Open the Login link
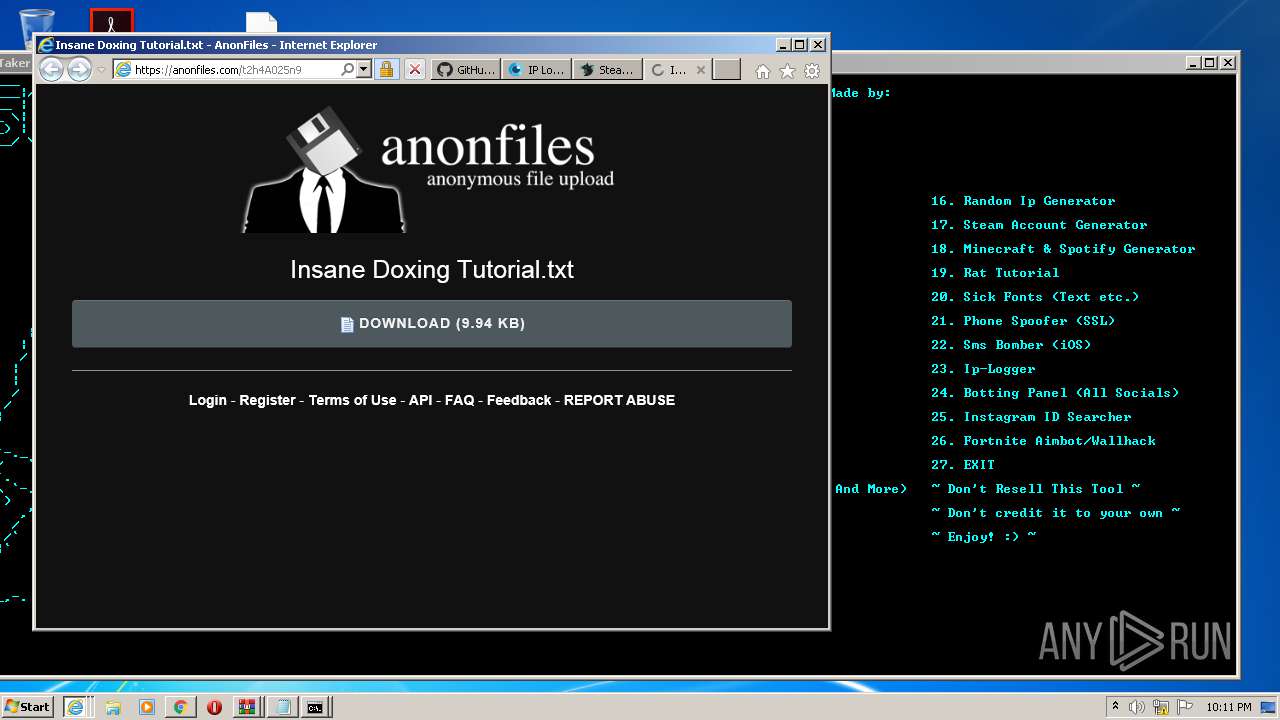This screenshot has height=720, width=1280. tap(208, 400)
